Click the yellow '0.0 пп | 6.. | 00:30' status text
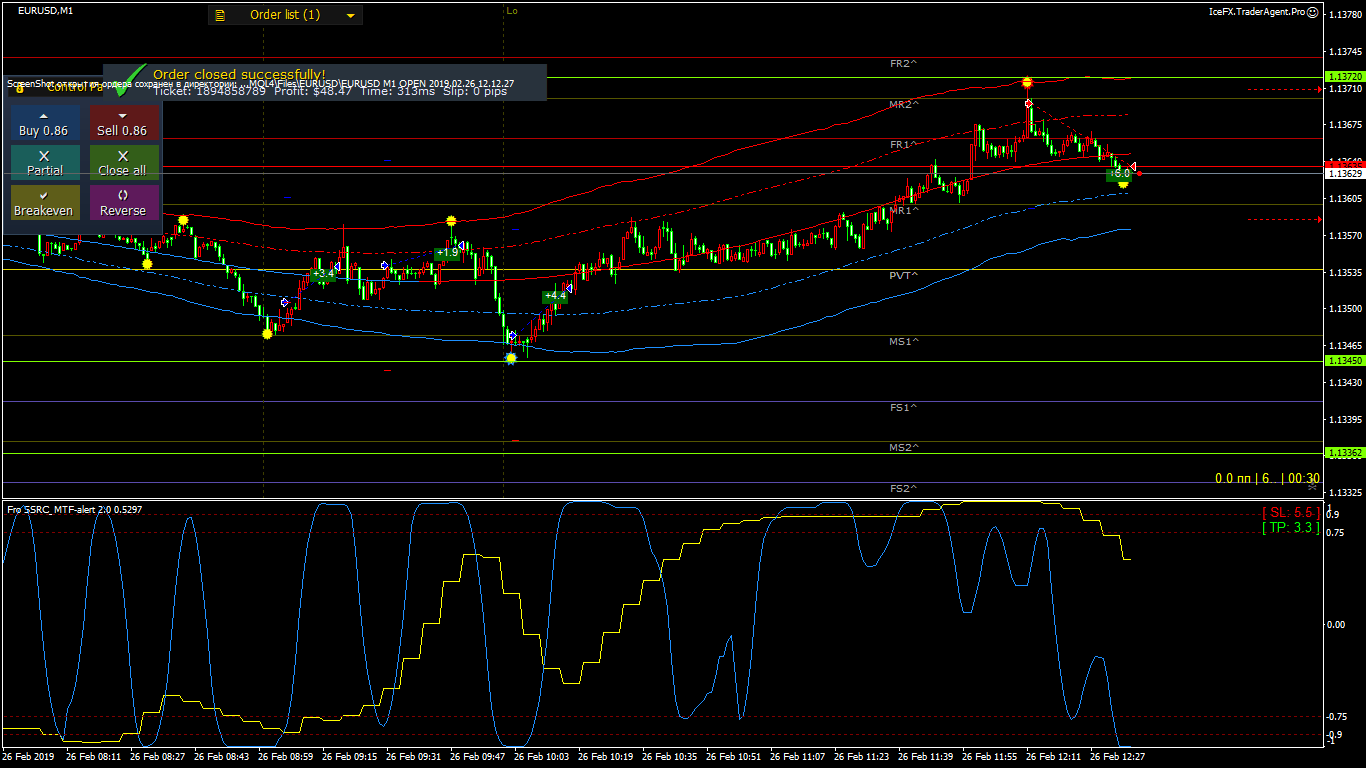Viewport: 1366px width, 768px height. coord(1267,479)
